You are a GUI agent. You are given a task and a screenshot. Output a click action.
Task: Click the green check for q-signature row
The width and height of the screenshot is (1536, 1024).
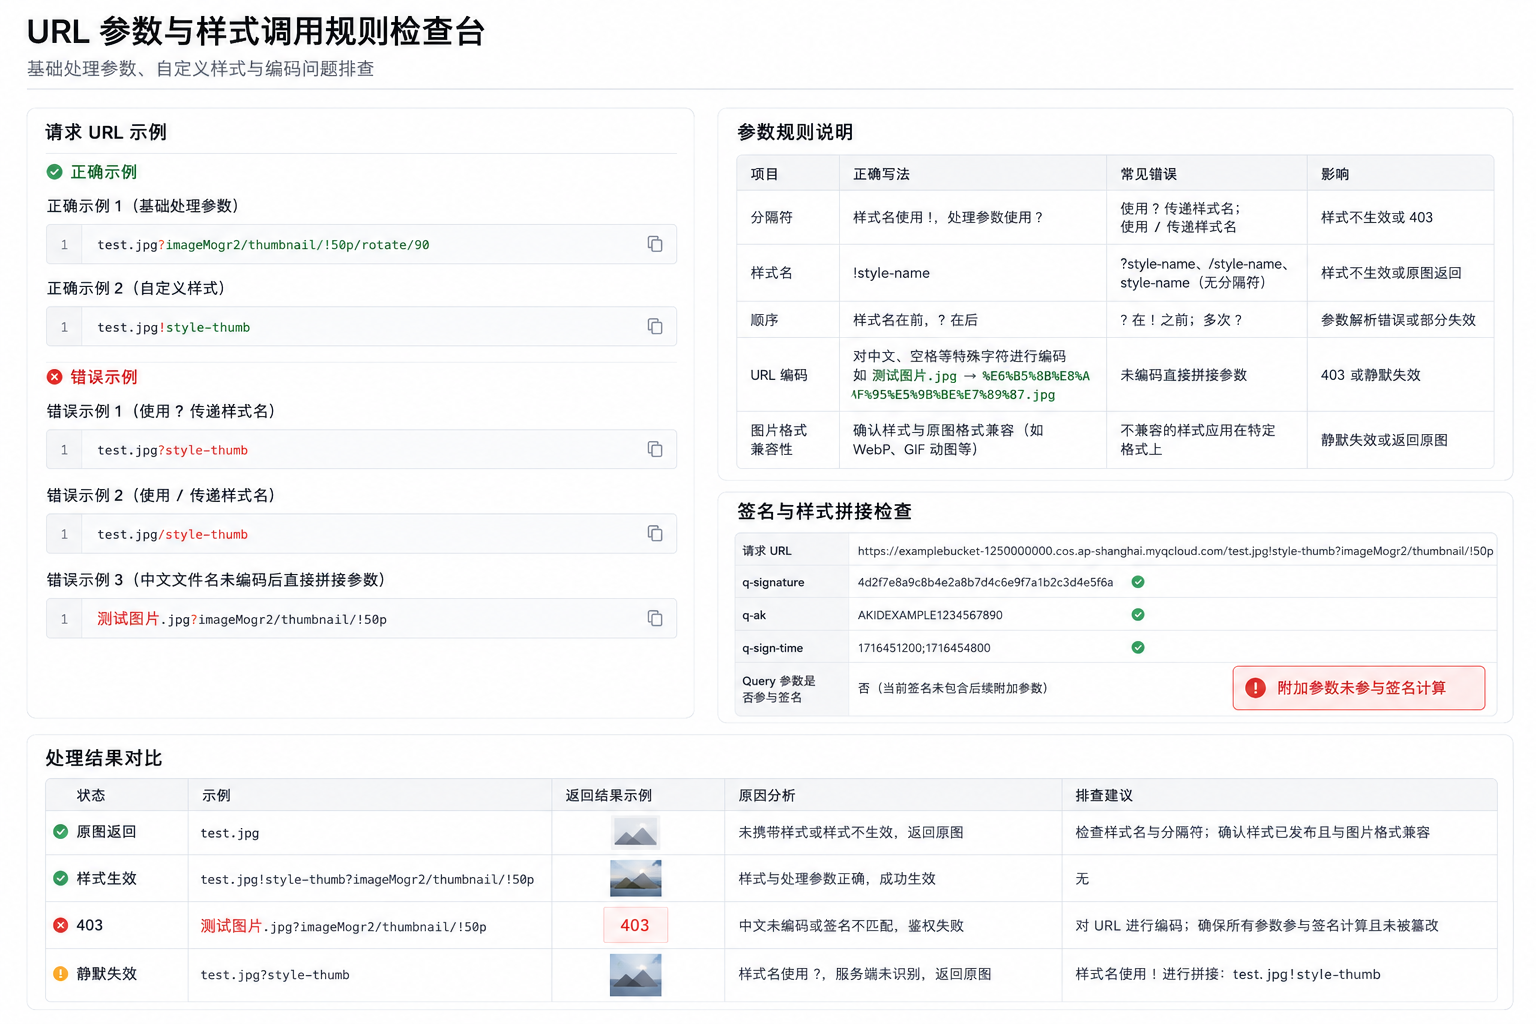tap(1138, 582)
